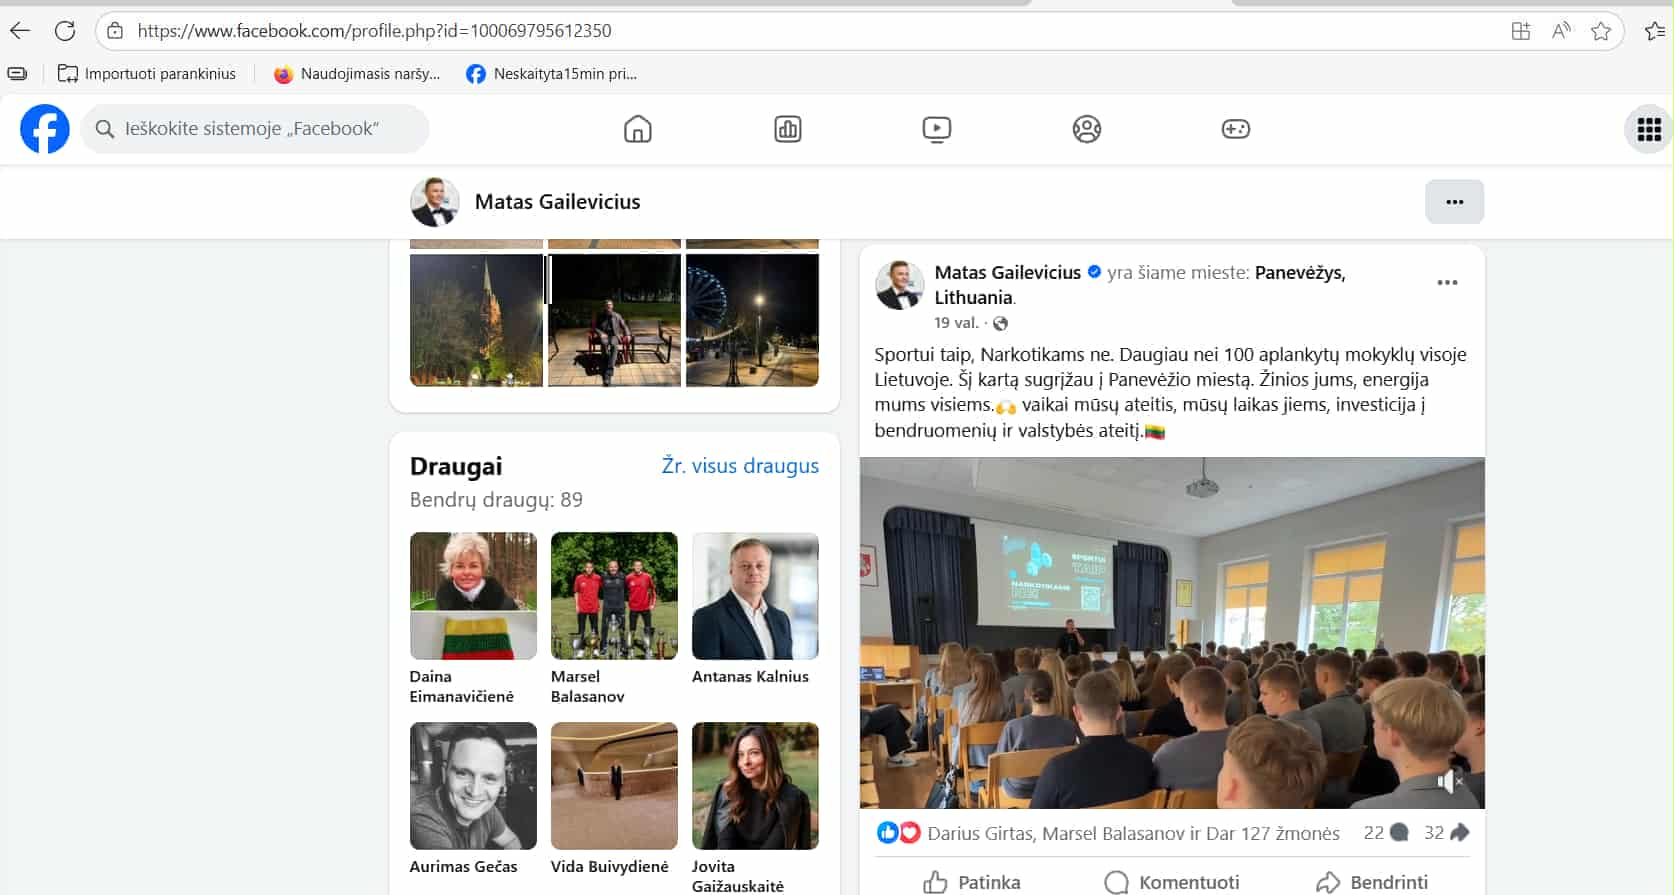This screenshot has height=895, width=1674.
Task: Click the Facebook search field
Action: 255,129
